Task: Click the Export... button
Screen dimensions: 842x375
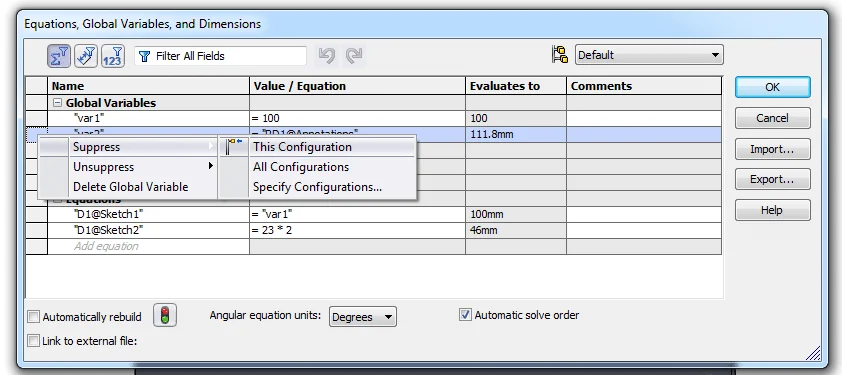Action: point(772,179)
